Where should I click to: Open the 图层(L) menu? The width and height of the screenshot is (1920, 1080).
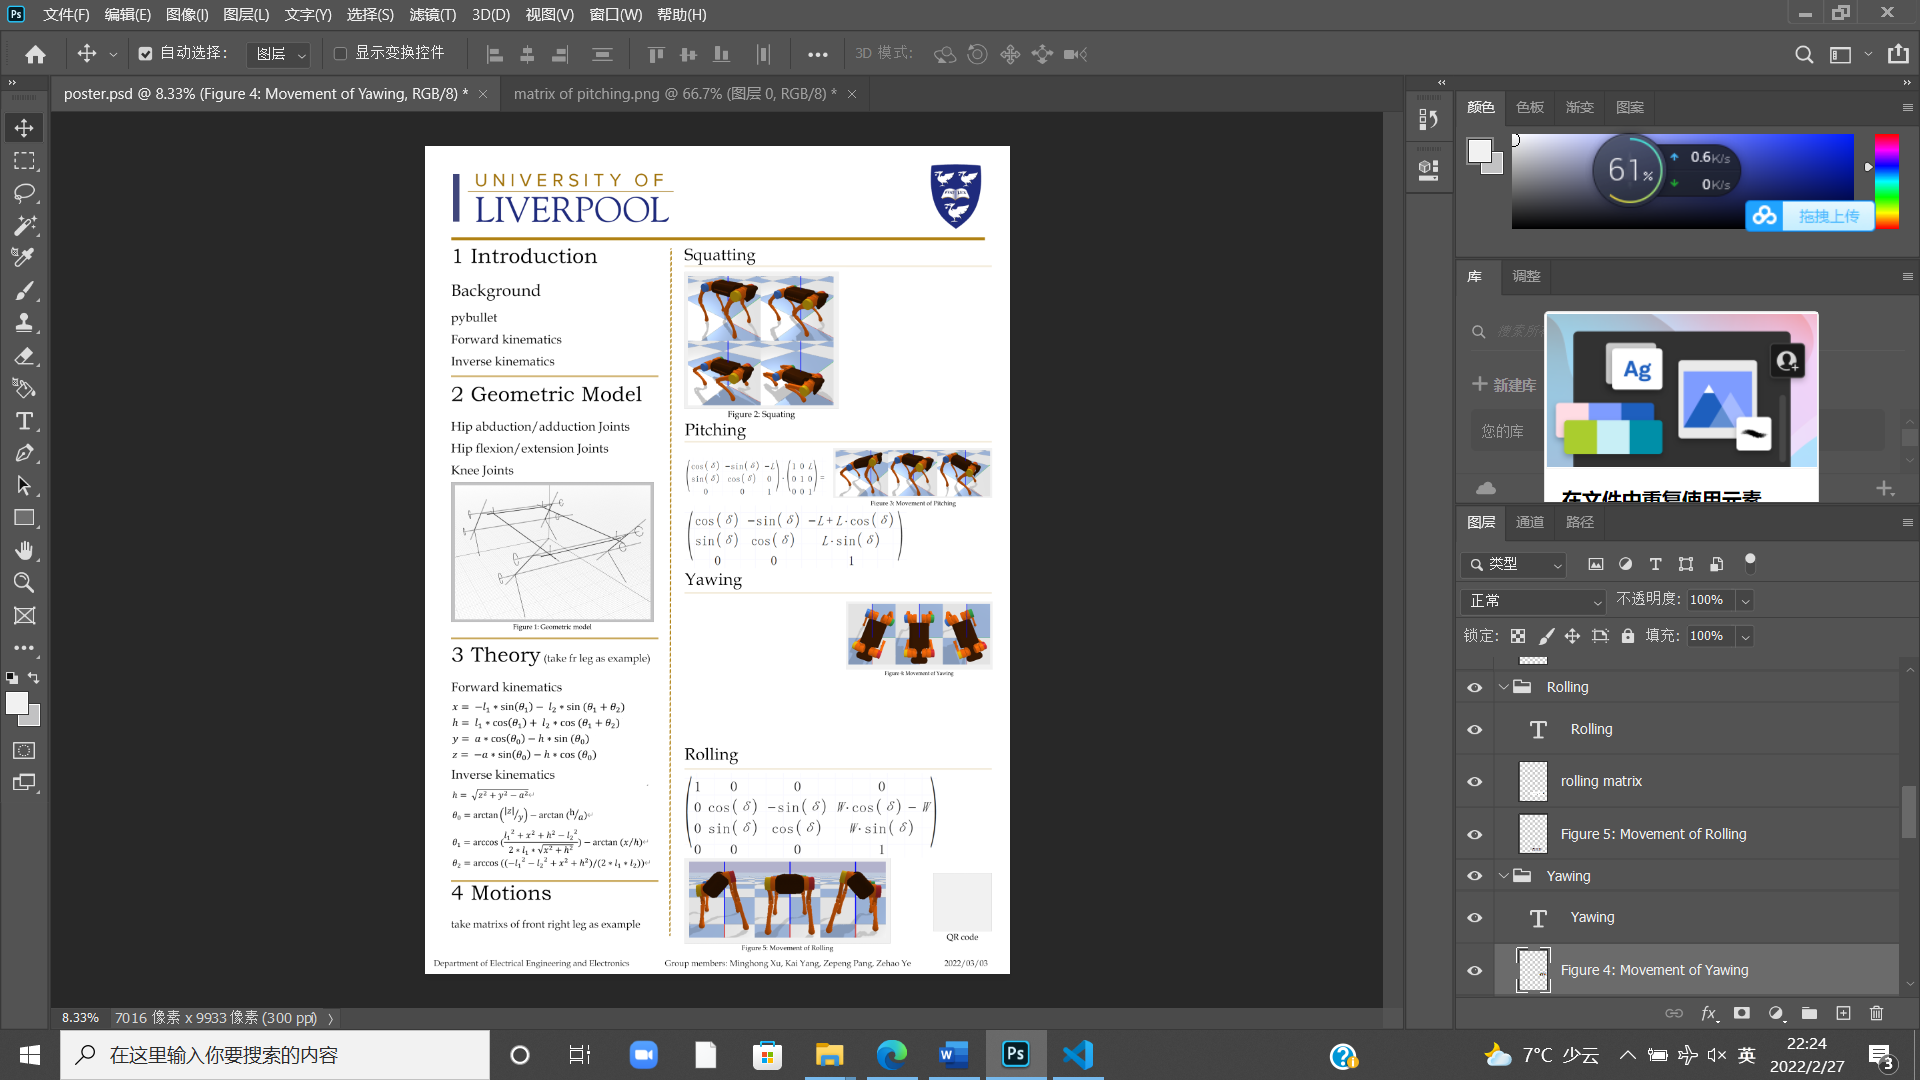[246, 15]
